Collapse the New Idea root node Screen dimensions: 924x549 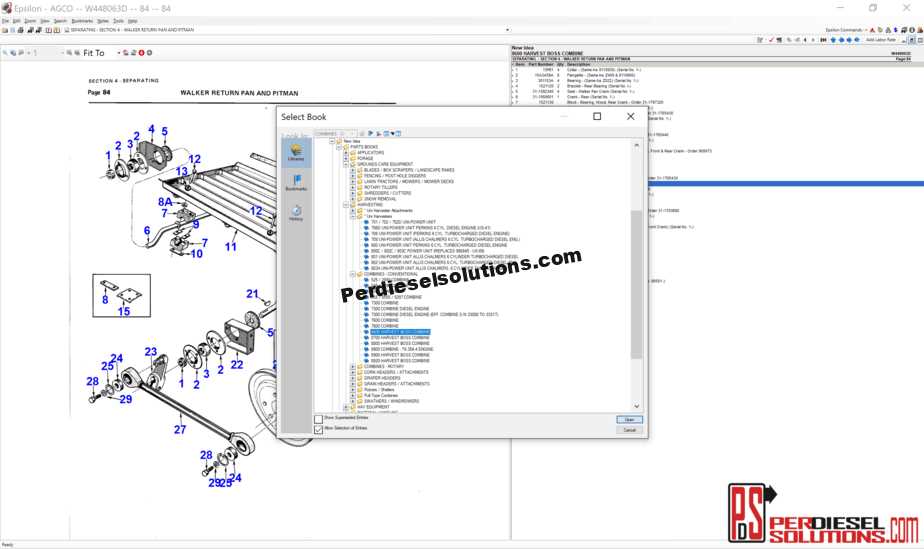[x=332, y=141]
